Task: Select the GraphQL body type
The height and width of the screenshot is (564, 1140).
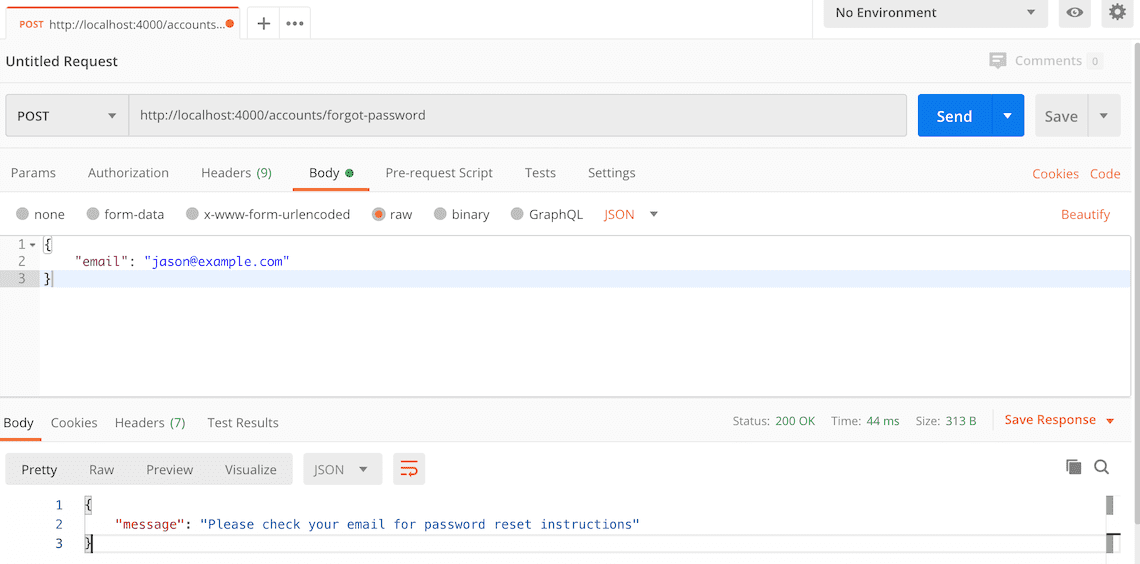Action: [x=547, y=214]
